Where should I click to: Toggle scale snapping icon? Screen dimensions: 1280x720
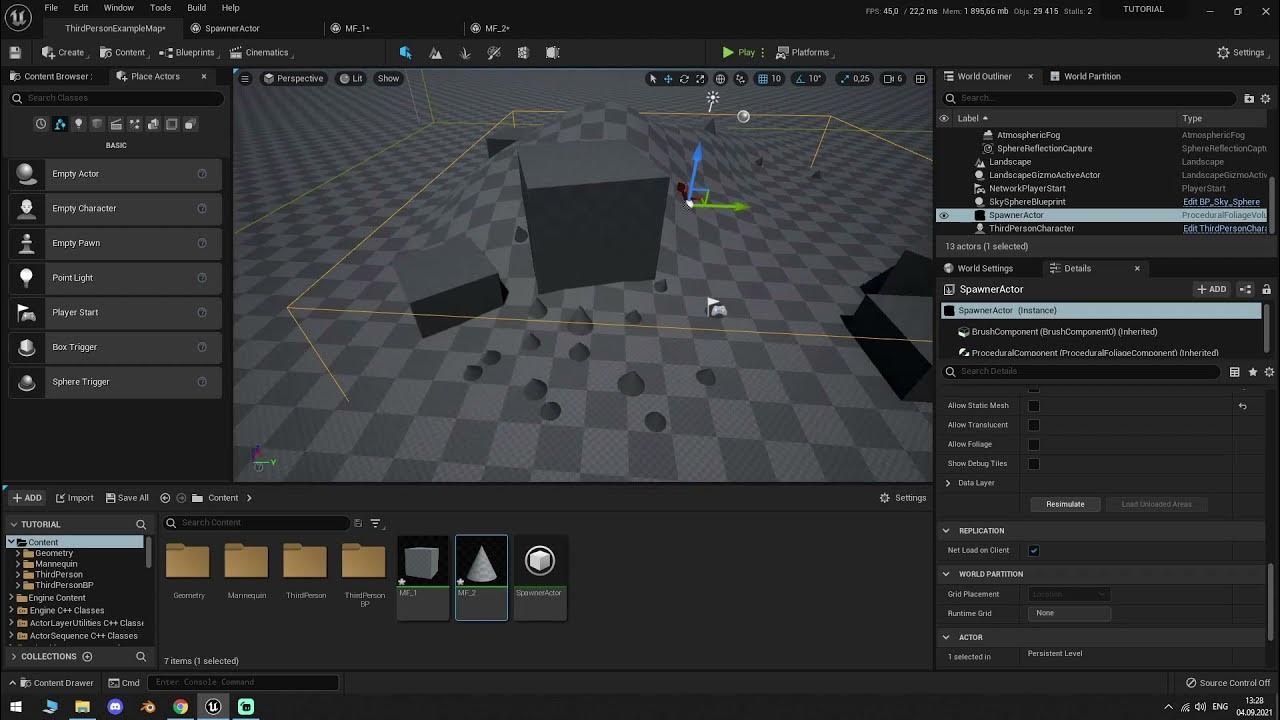(844, 78)
